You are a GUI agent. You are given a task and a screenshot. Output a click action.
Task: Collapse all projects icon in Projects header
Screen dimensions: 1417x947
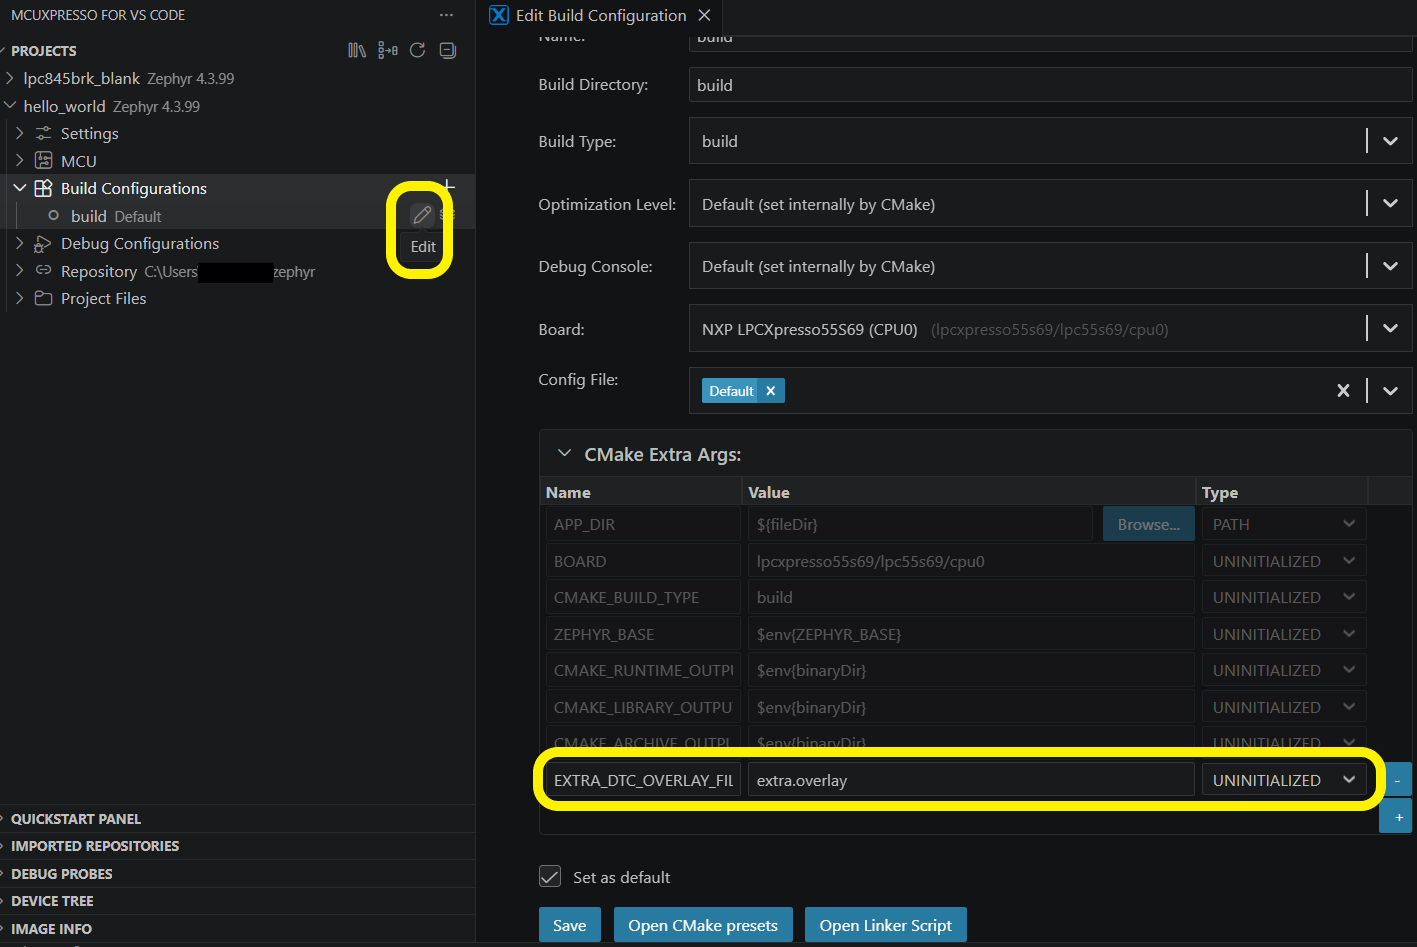pyautogui.click(x=448, y=50)
